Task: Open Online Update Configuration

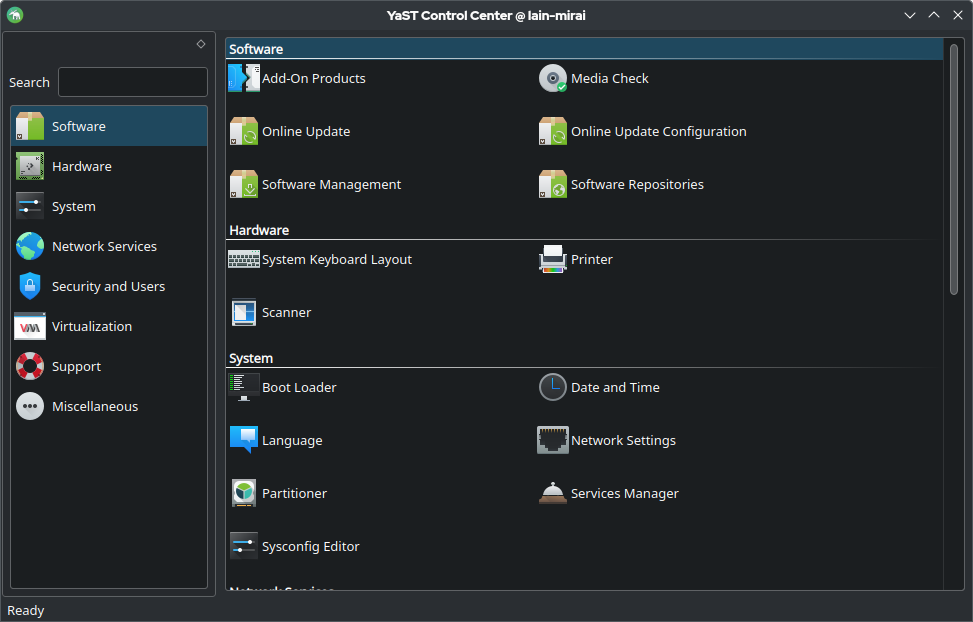Action: [x=658, y=132]
